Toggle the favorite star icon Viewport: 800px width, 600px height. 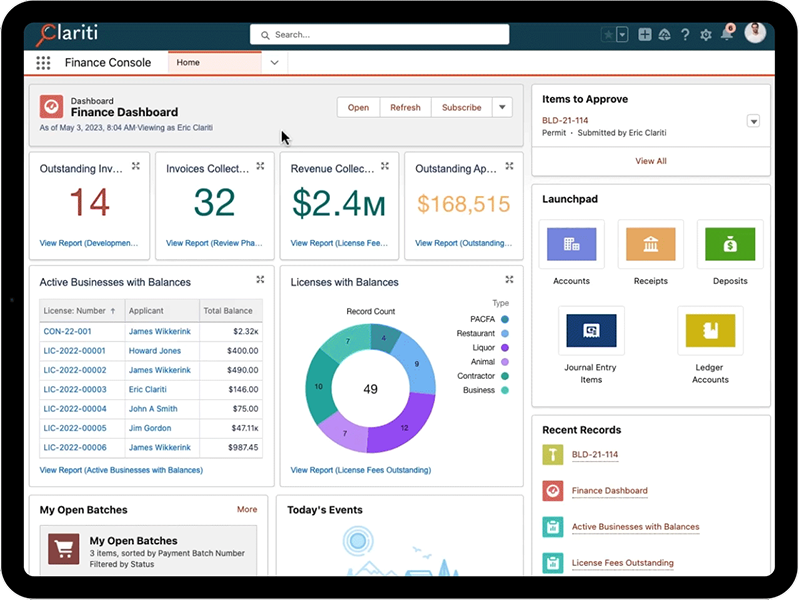click(x=610, y=33)
